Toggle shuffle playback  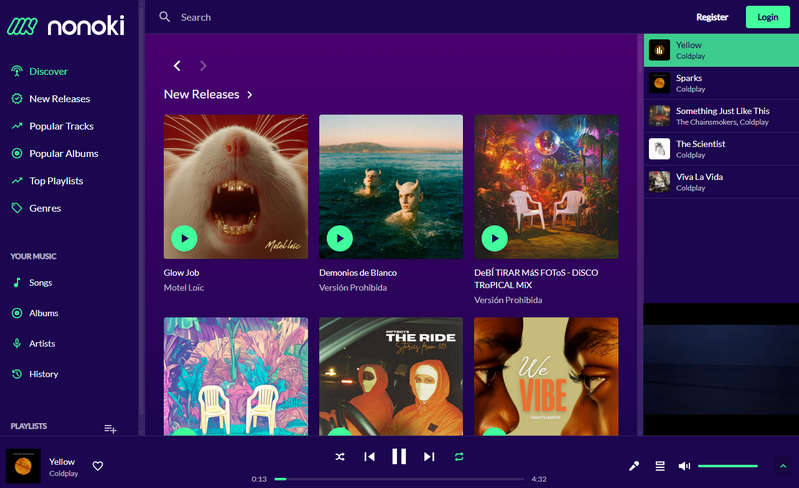(x=340, y=457)
